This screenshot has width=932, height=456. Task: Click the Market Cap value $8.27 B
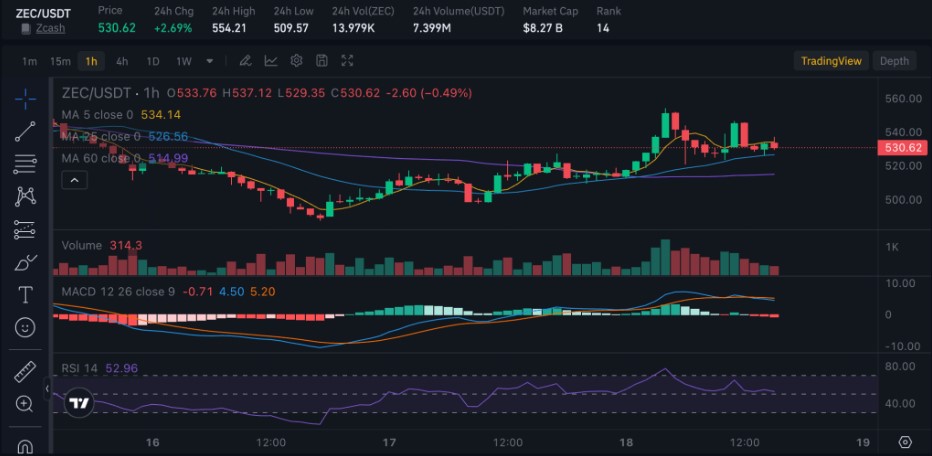(x=542, y=28)
